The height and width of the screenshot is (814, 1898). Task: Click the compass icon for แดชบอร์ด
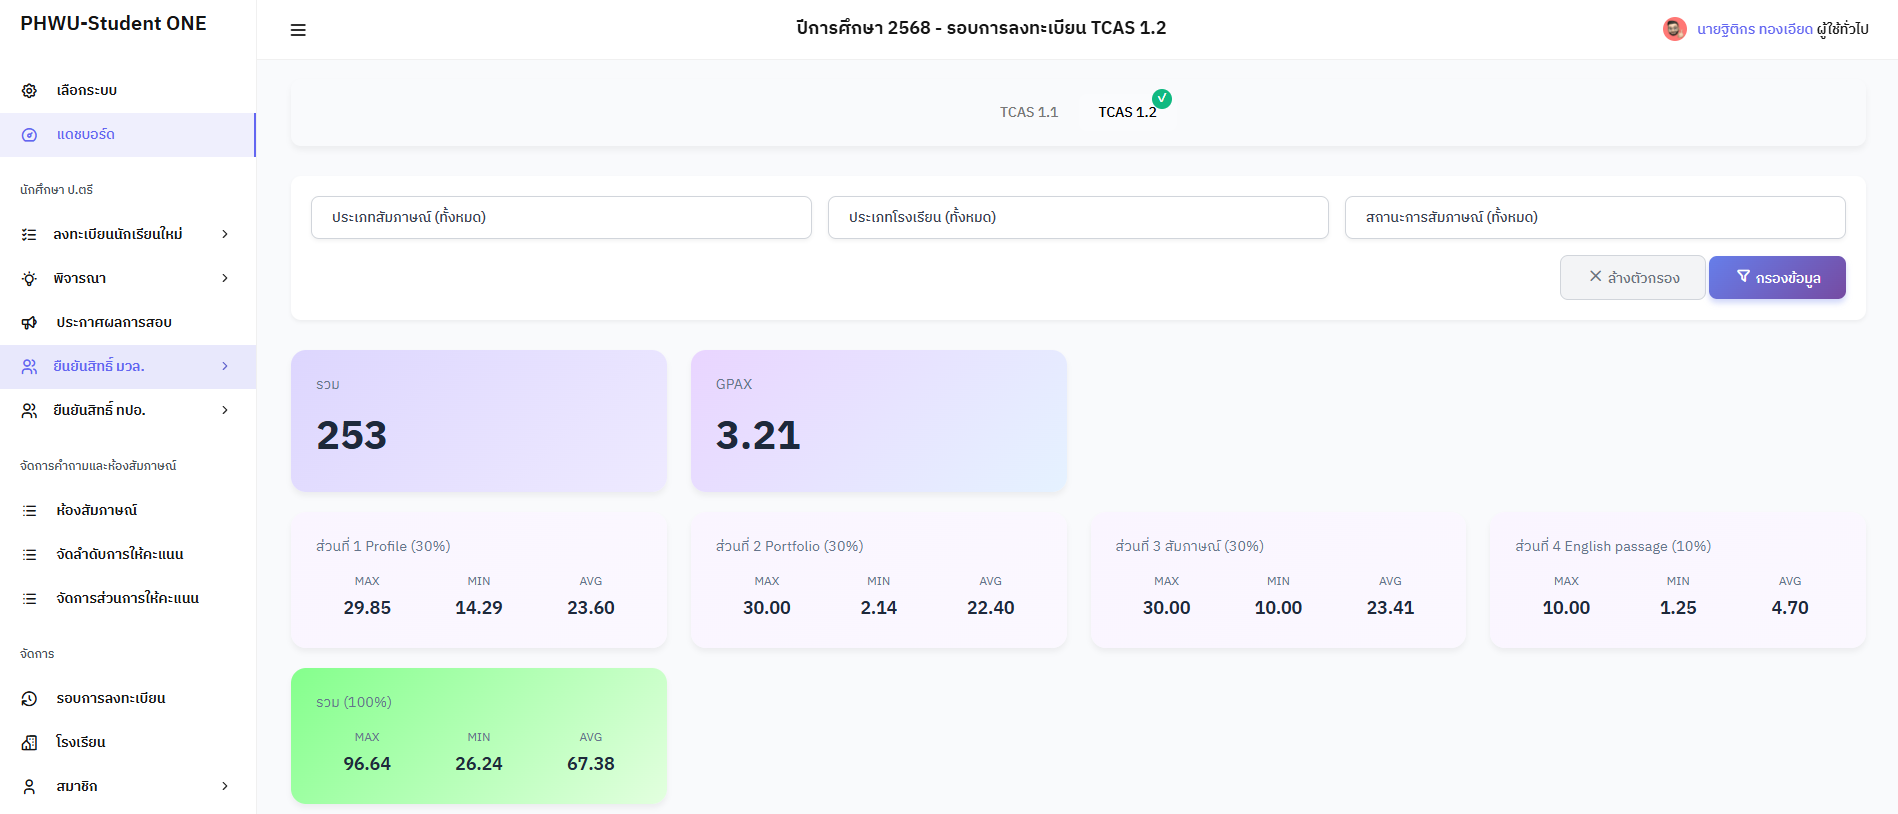coord(30,135)
